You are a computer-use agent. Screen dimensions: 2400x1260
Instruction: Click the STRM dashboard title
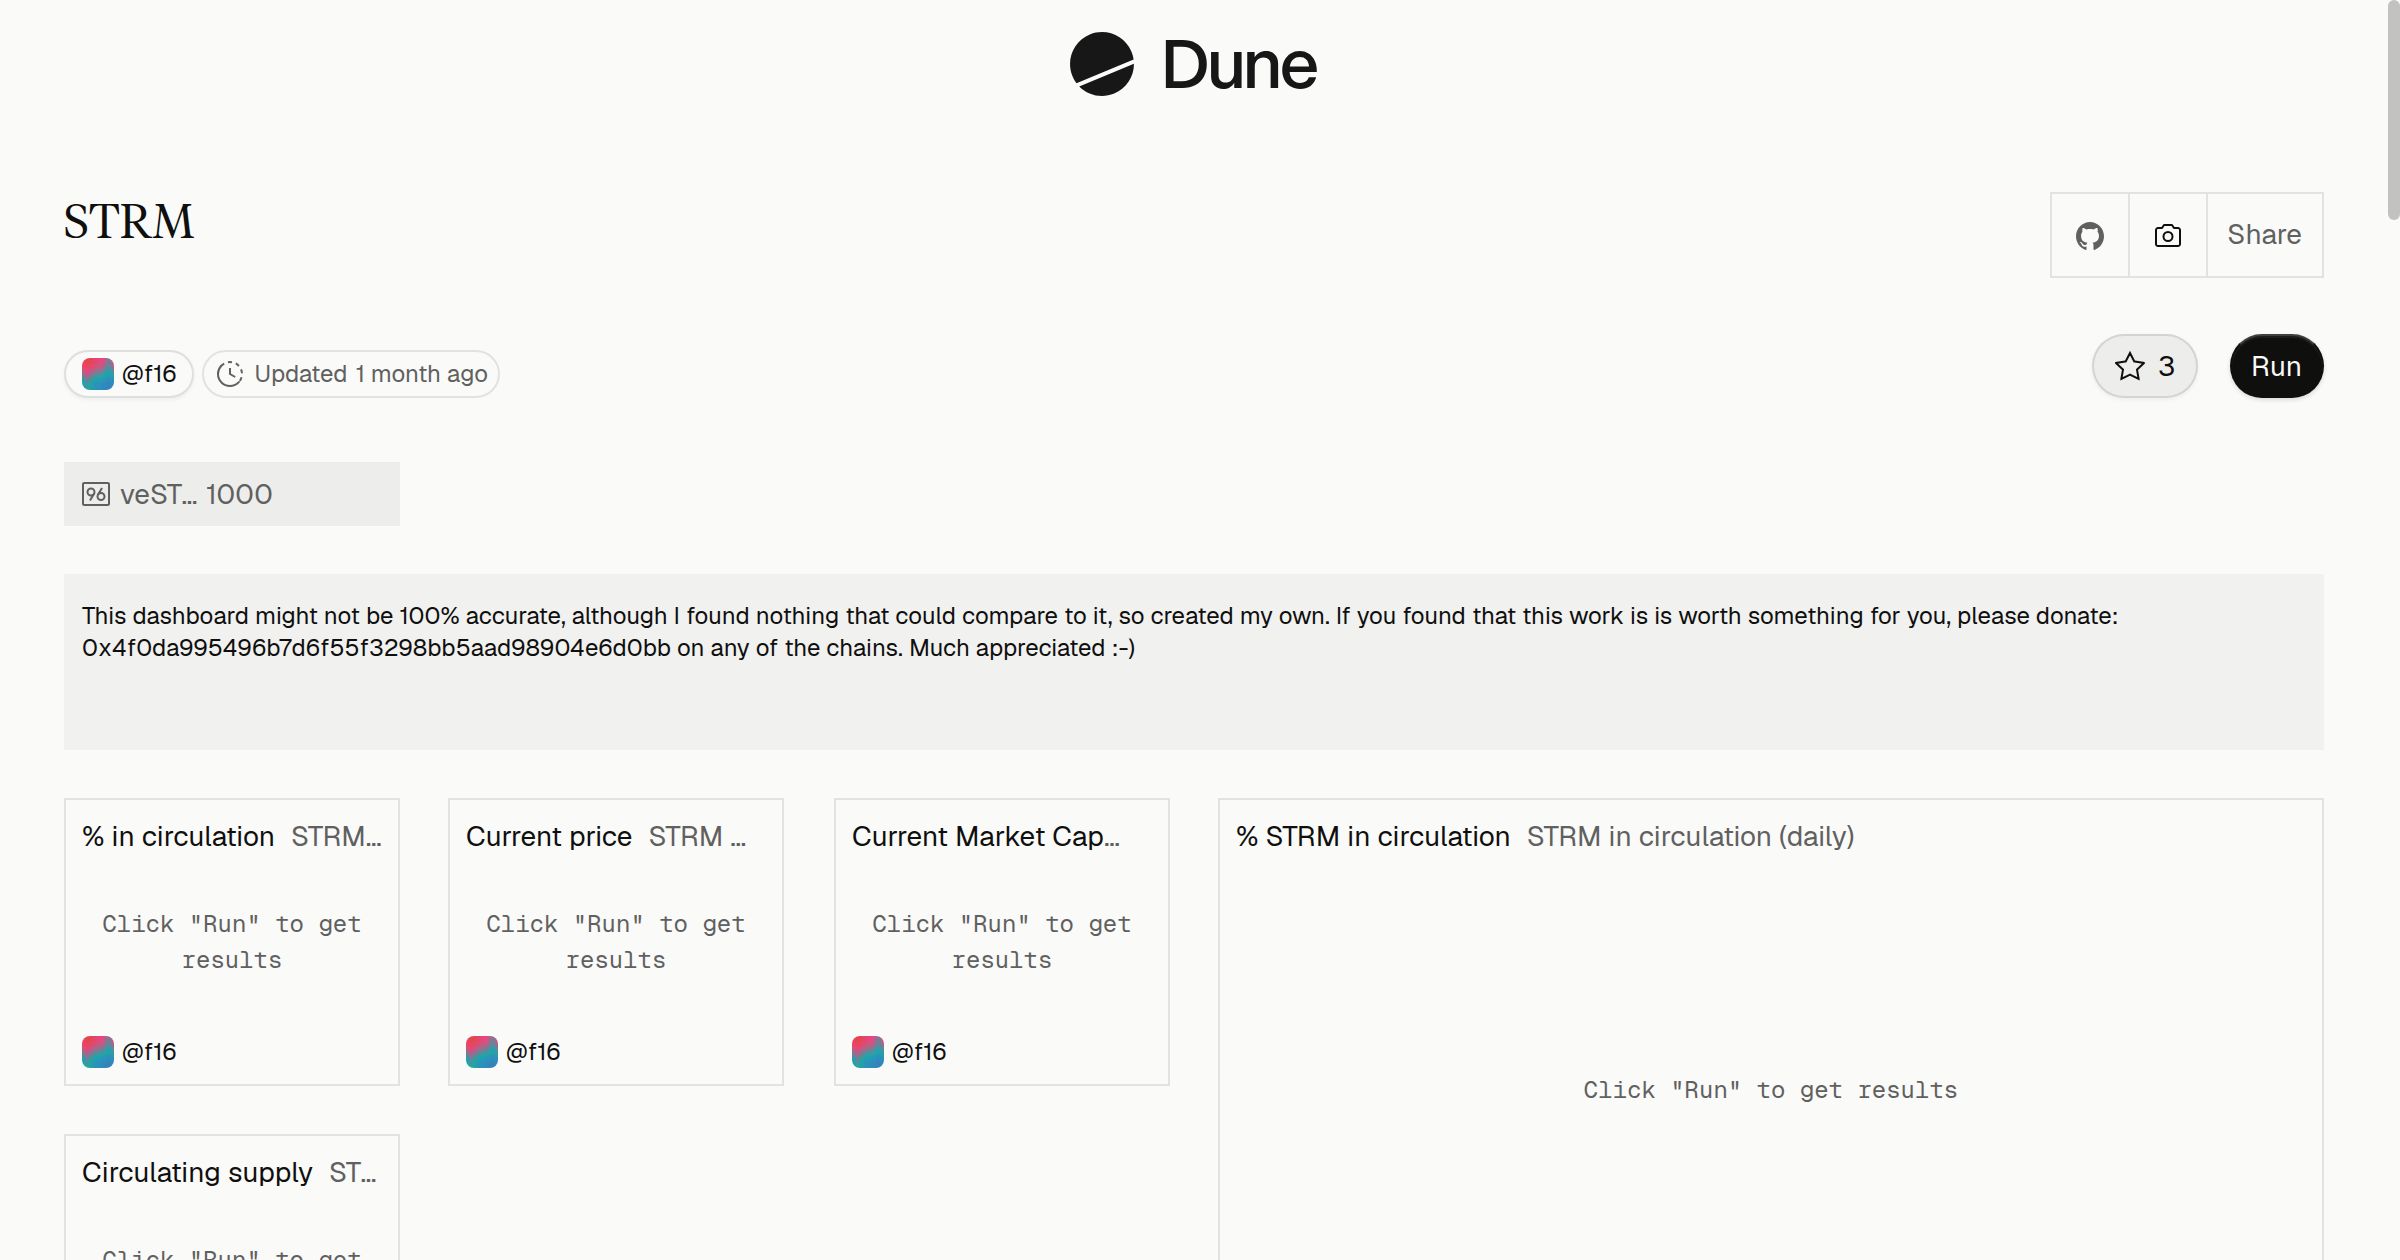tap(129, 222)
